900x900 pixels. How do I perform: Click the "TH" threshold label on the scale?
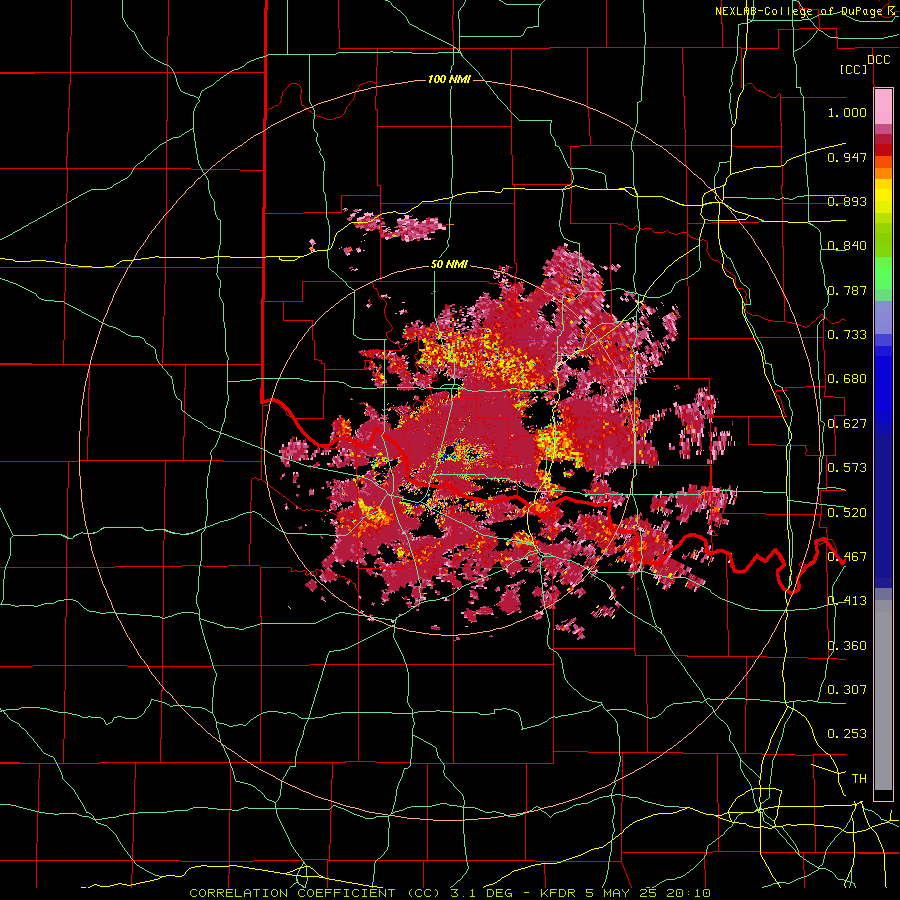pyautogui.click(x=859, y=779)
